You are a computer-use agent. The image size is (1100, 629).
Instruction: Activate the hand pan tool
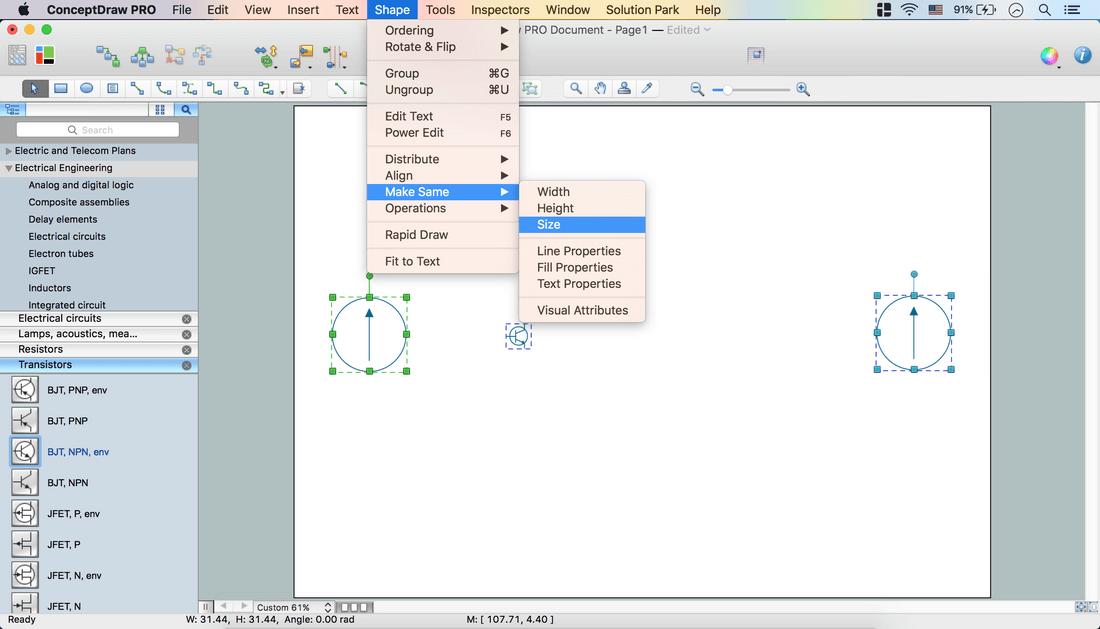[x=600, y=89]
